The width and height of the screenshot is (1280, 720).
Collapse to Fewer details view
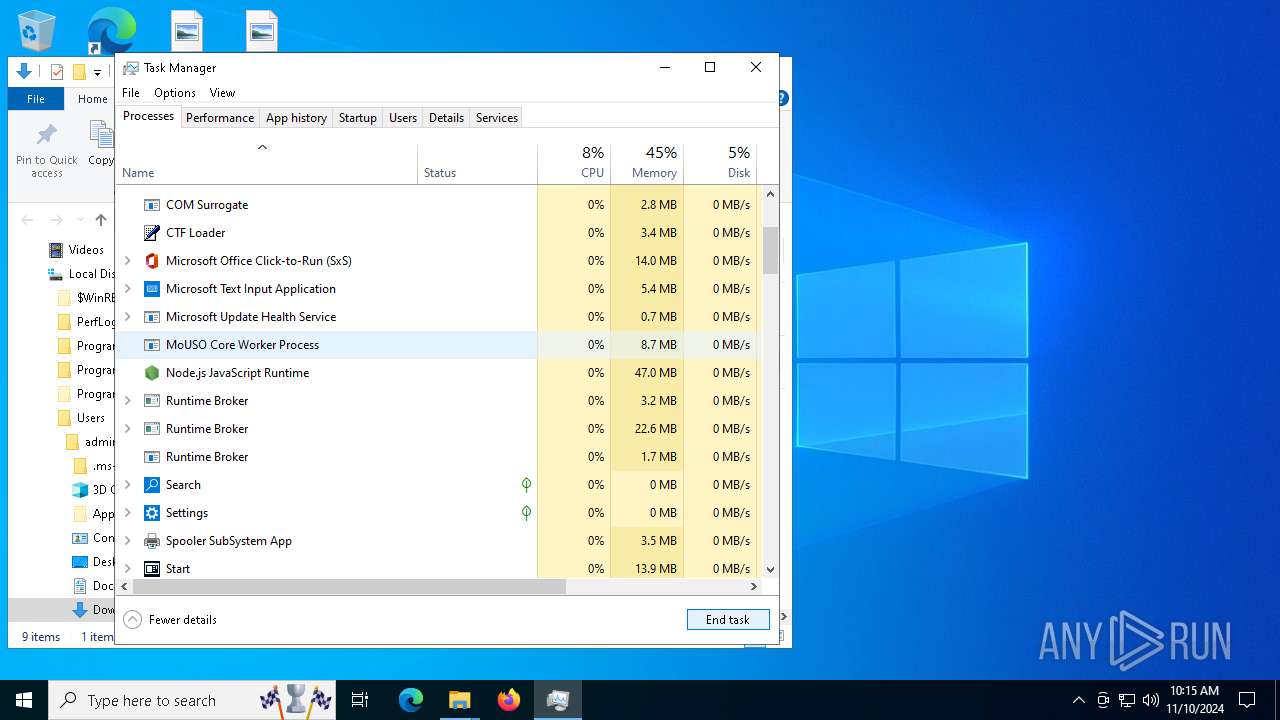tap(170, 620)
